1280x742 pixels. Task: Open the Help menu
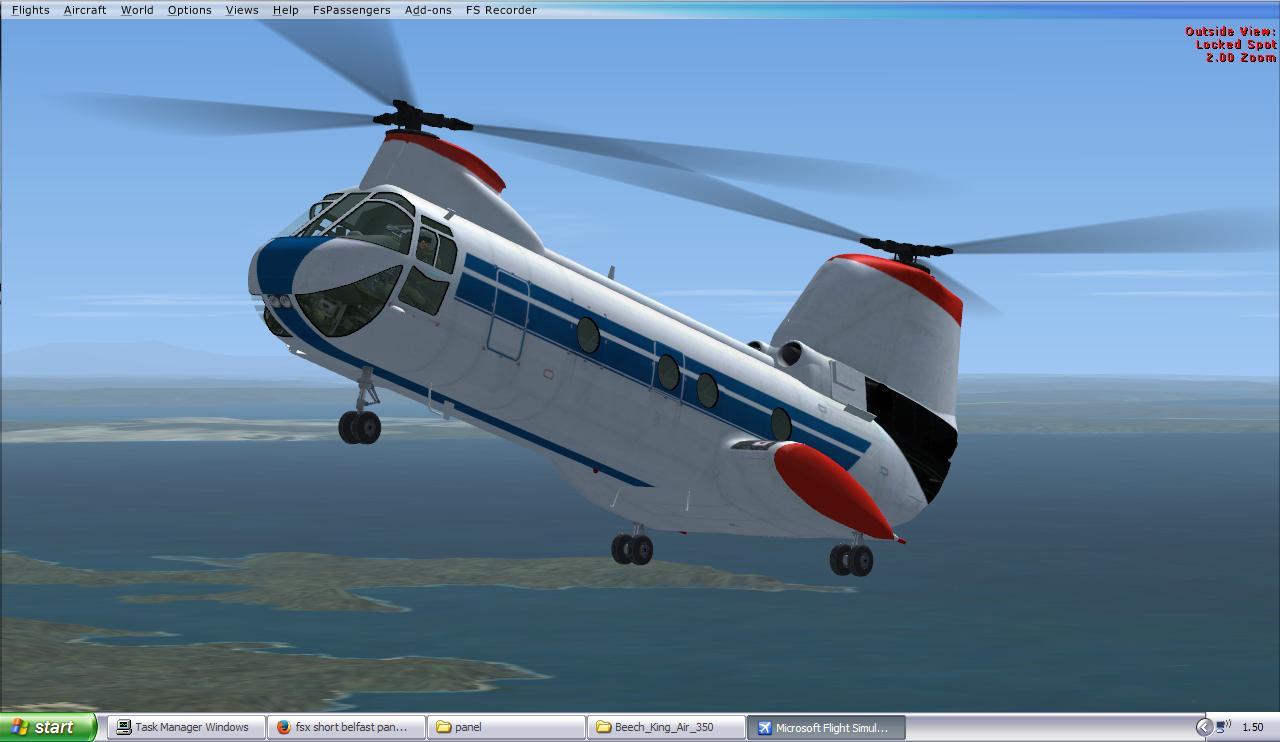[x=285, y=10]
